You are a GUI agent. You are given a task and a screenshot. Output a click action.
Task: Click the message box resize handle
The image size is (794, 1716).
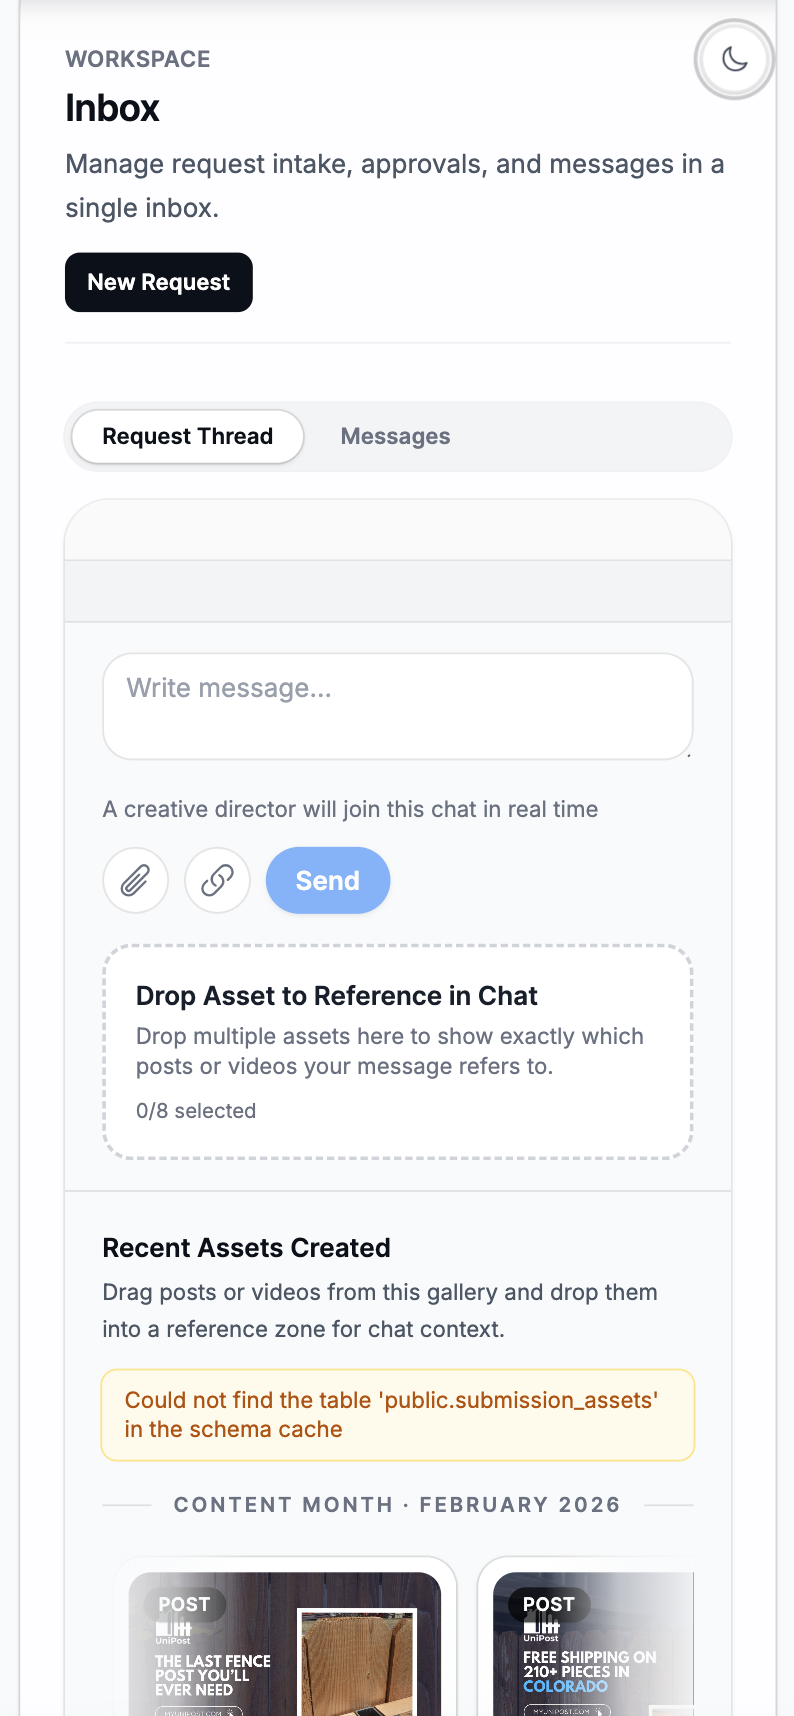[688, 754]
